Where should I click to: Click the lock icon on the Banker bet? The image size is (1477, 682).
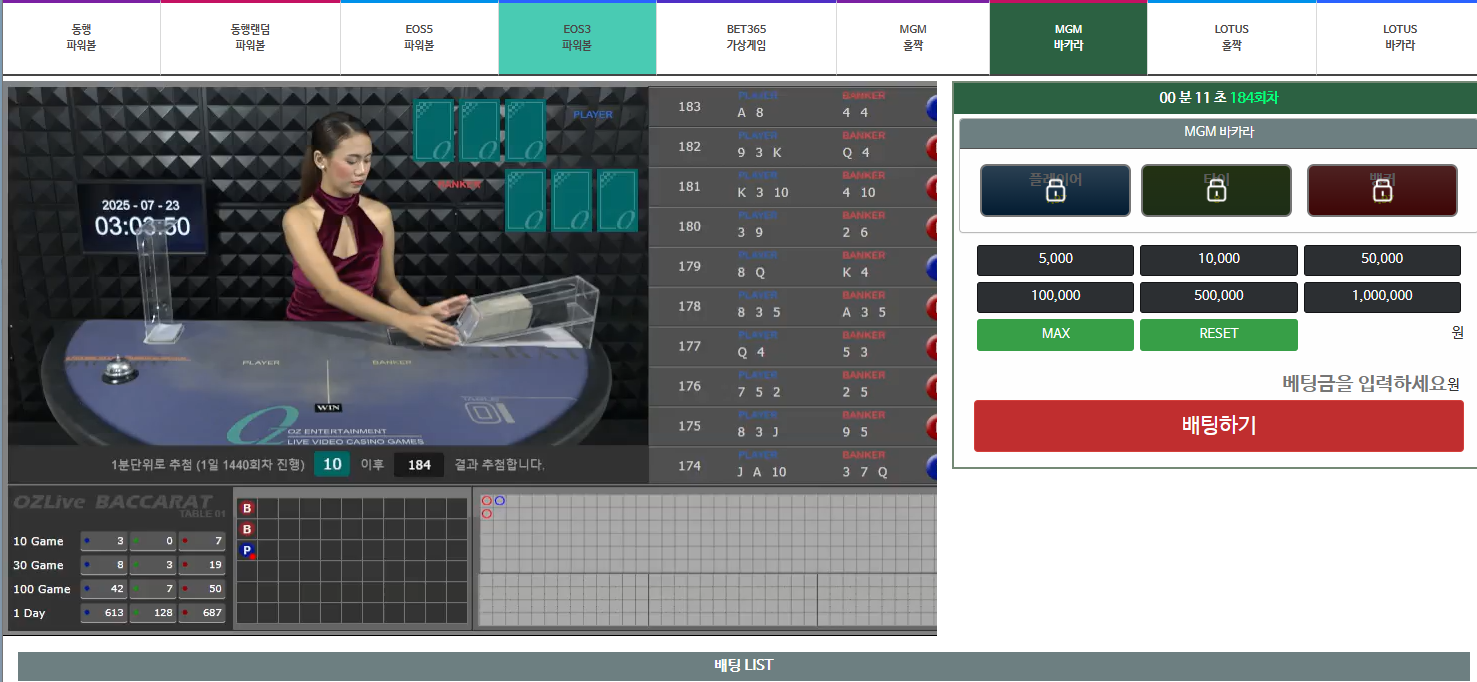pos(1382,191)
